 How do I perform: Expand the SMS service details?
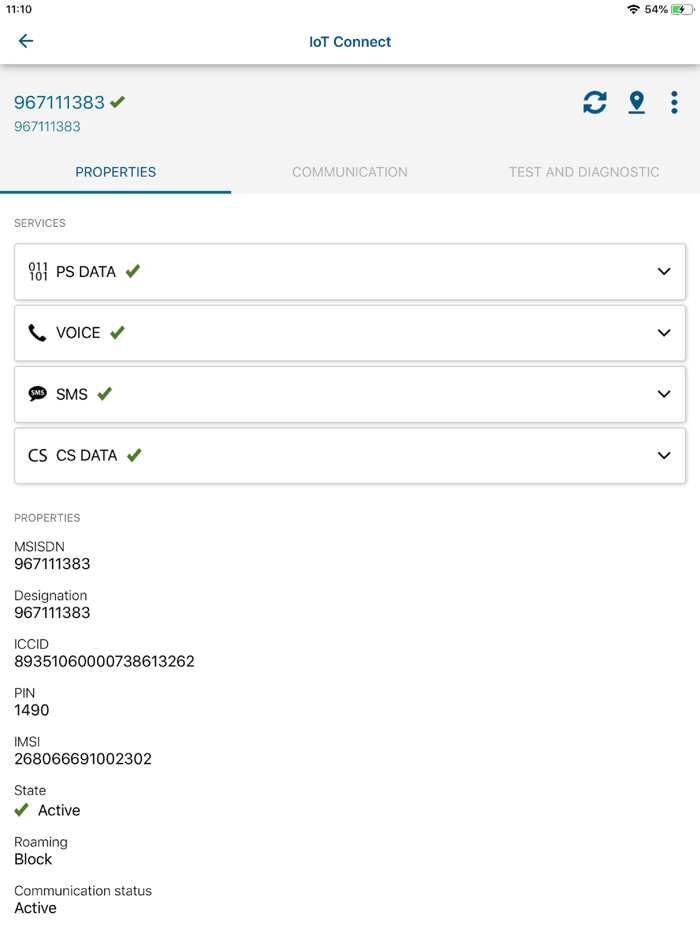coord(664,393)
